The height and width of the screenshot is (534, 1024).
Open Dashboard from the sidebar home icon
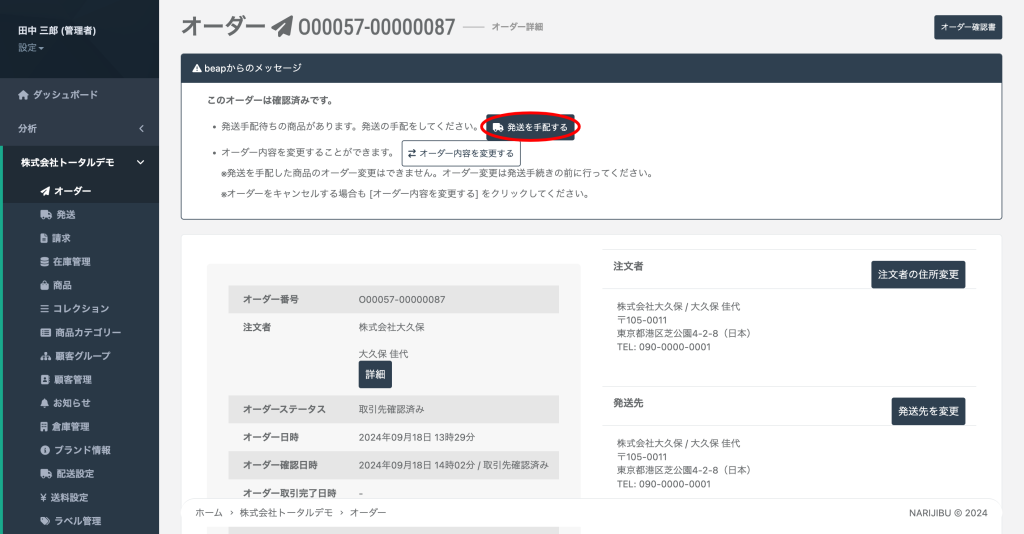tap(23, 95)
